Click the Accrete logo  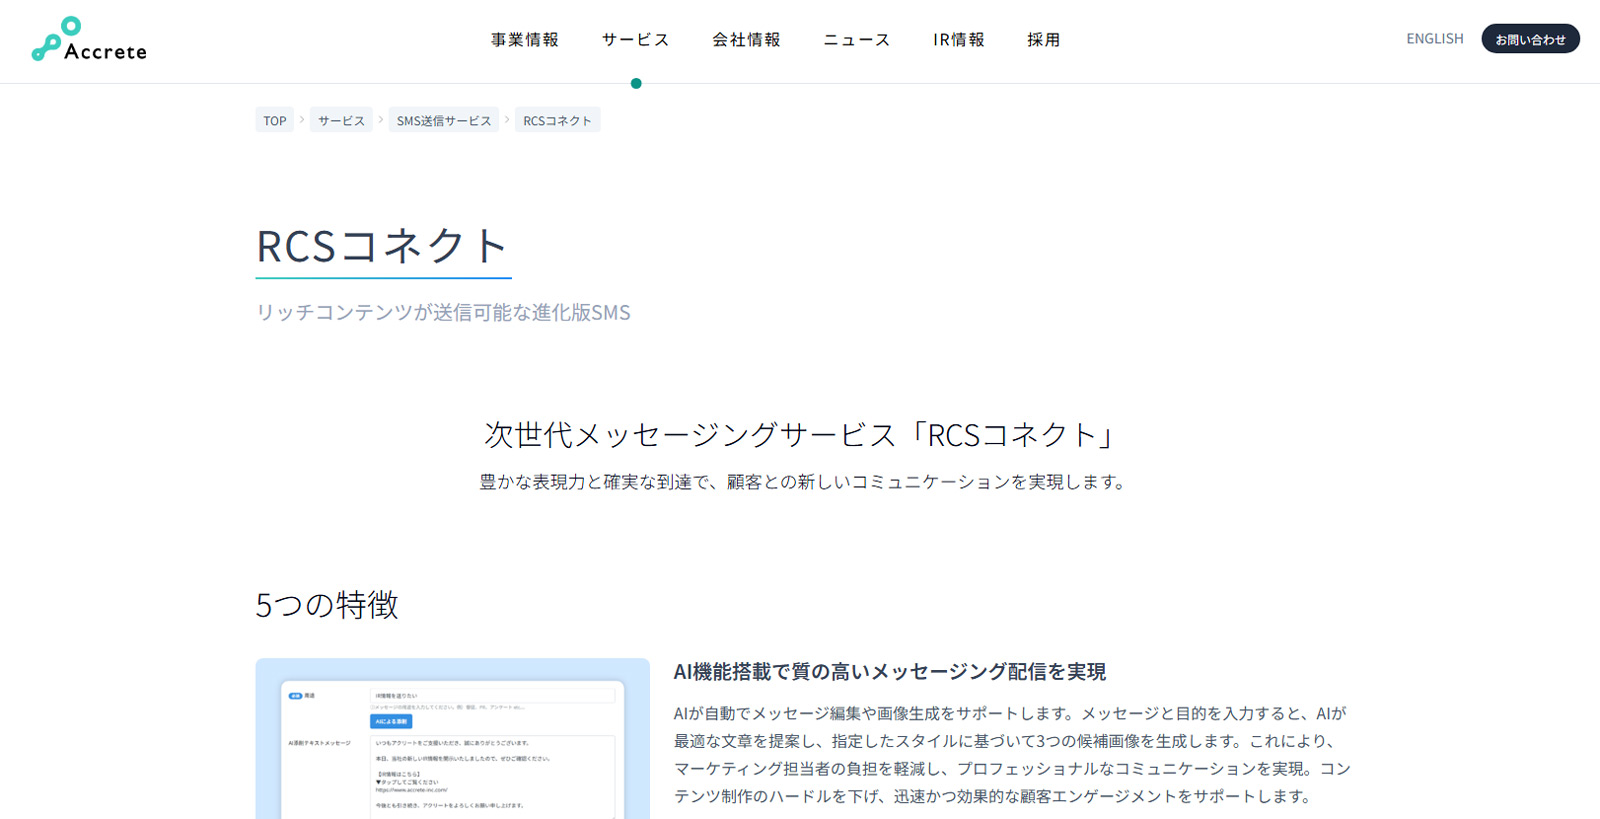[89, 40]
